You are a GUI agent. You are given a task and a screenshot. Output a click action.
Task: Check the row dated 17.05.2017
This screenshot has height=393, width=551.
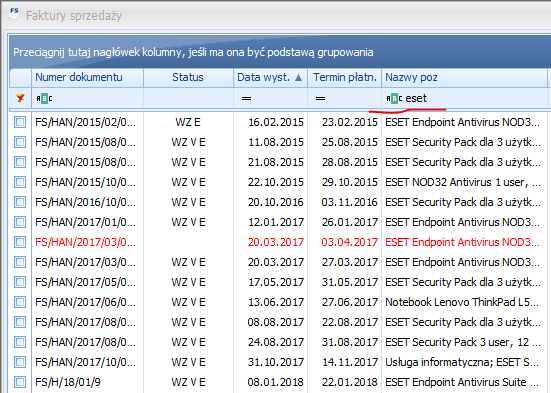tap(20, 282)
